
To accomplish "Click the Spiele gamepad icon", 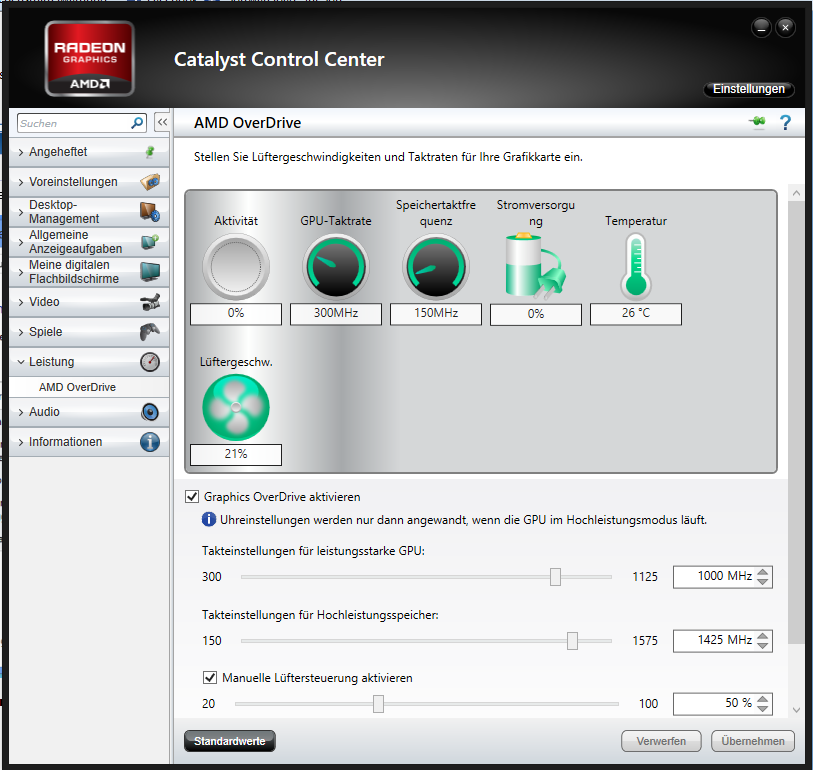I will point(150,332).
